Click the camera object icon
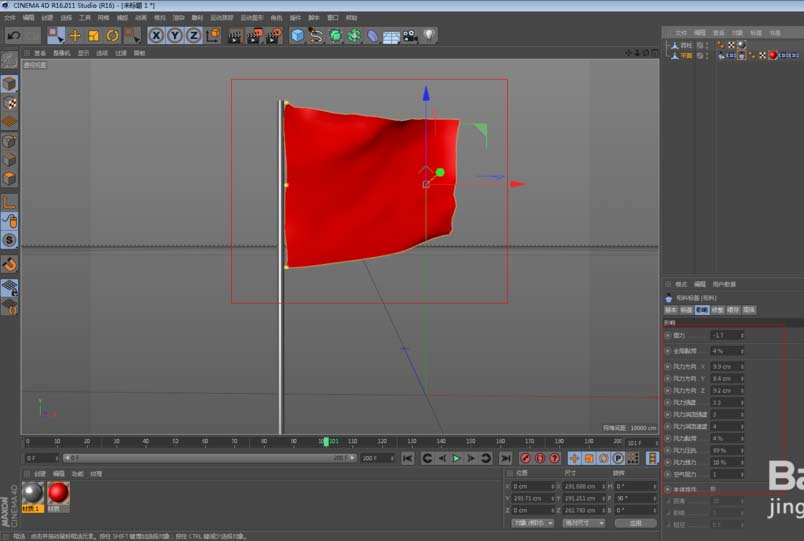Screen dimensions: 804x541 410,35
